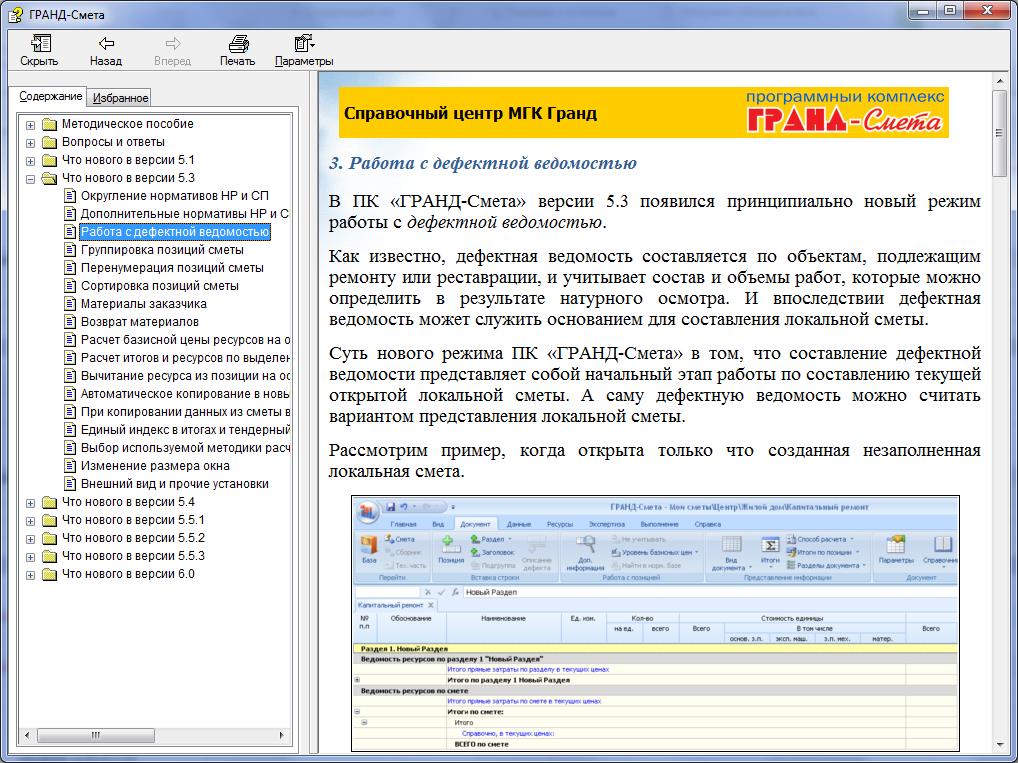This screenshot has height=763, width=1018.
Task: Select topic Изменение размера окна
Action: pyautogui.click(x=155, y=466)
